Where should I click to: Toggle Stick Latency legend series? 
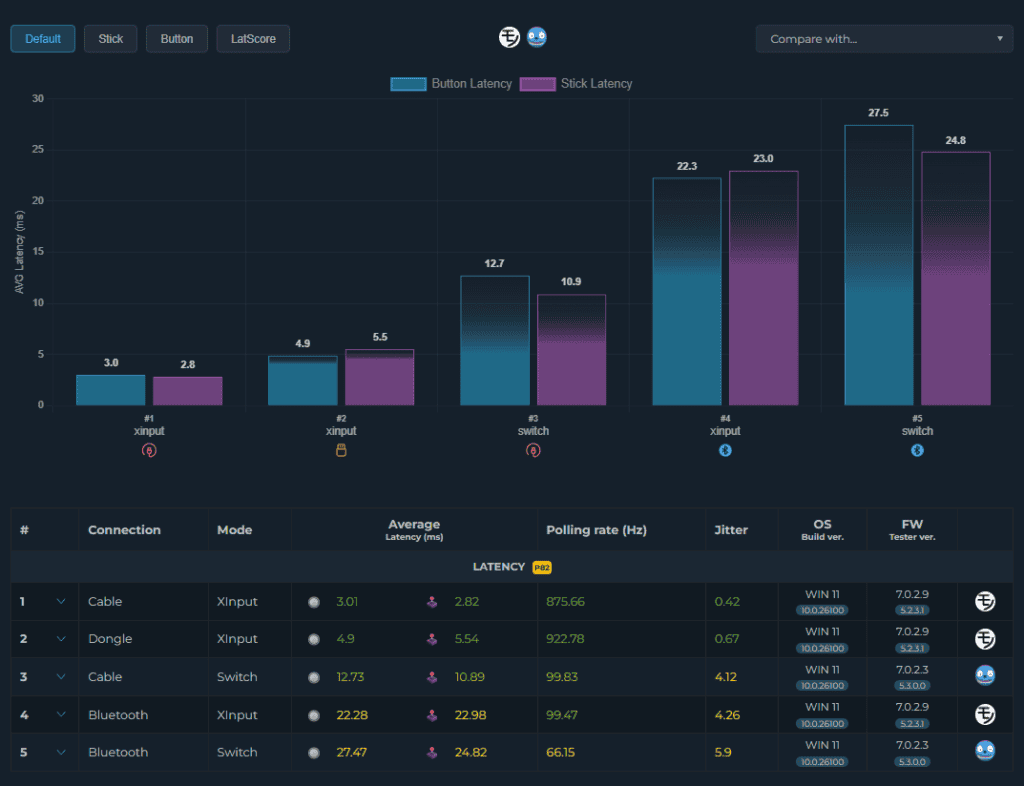click(x=576, y=84)
